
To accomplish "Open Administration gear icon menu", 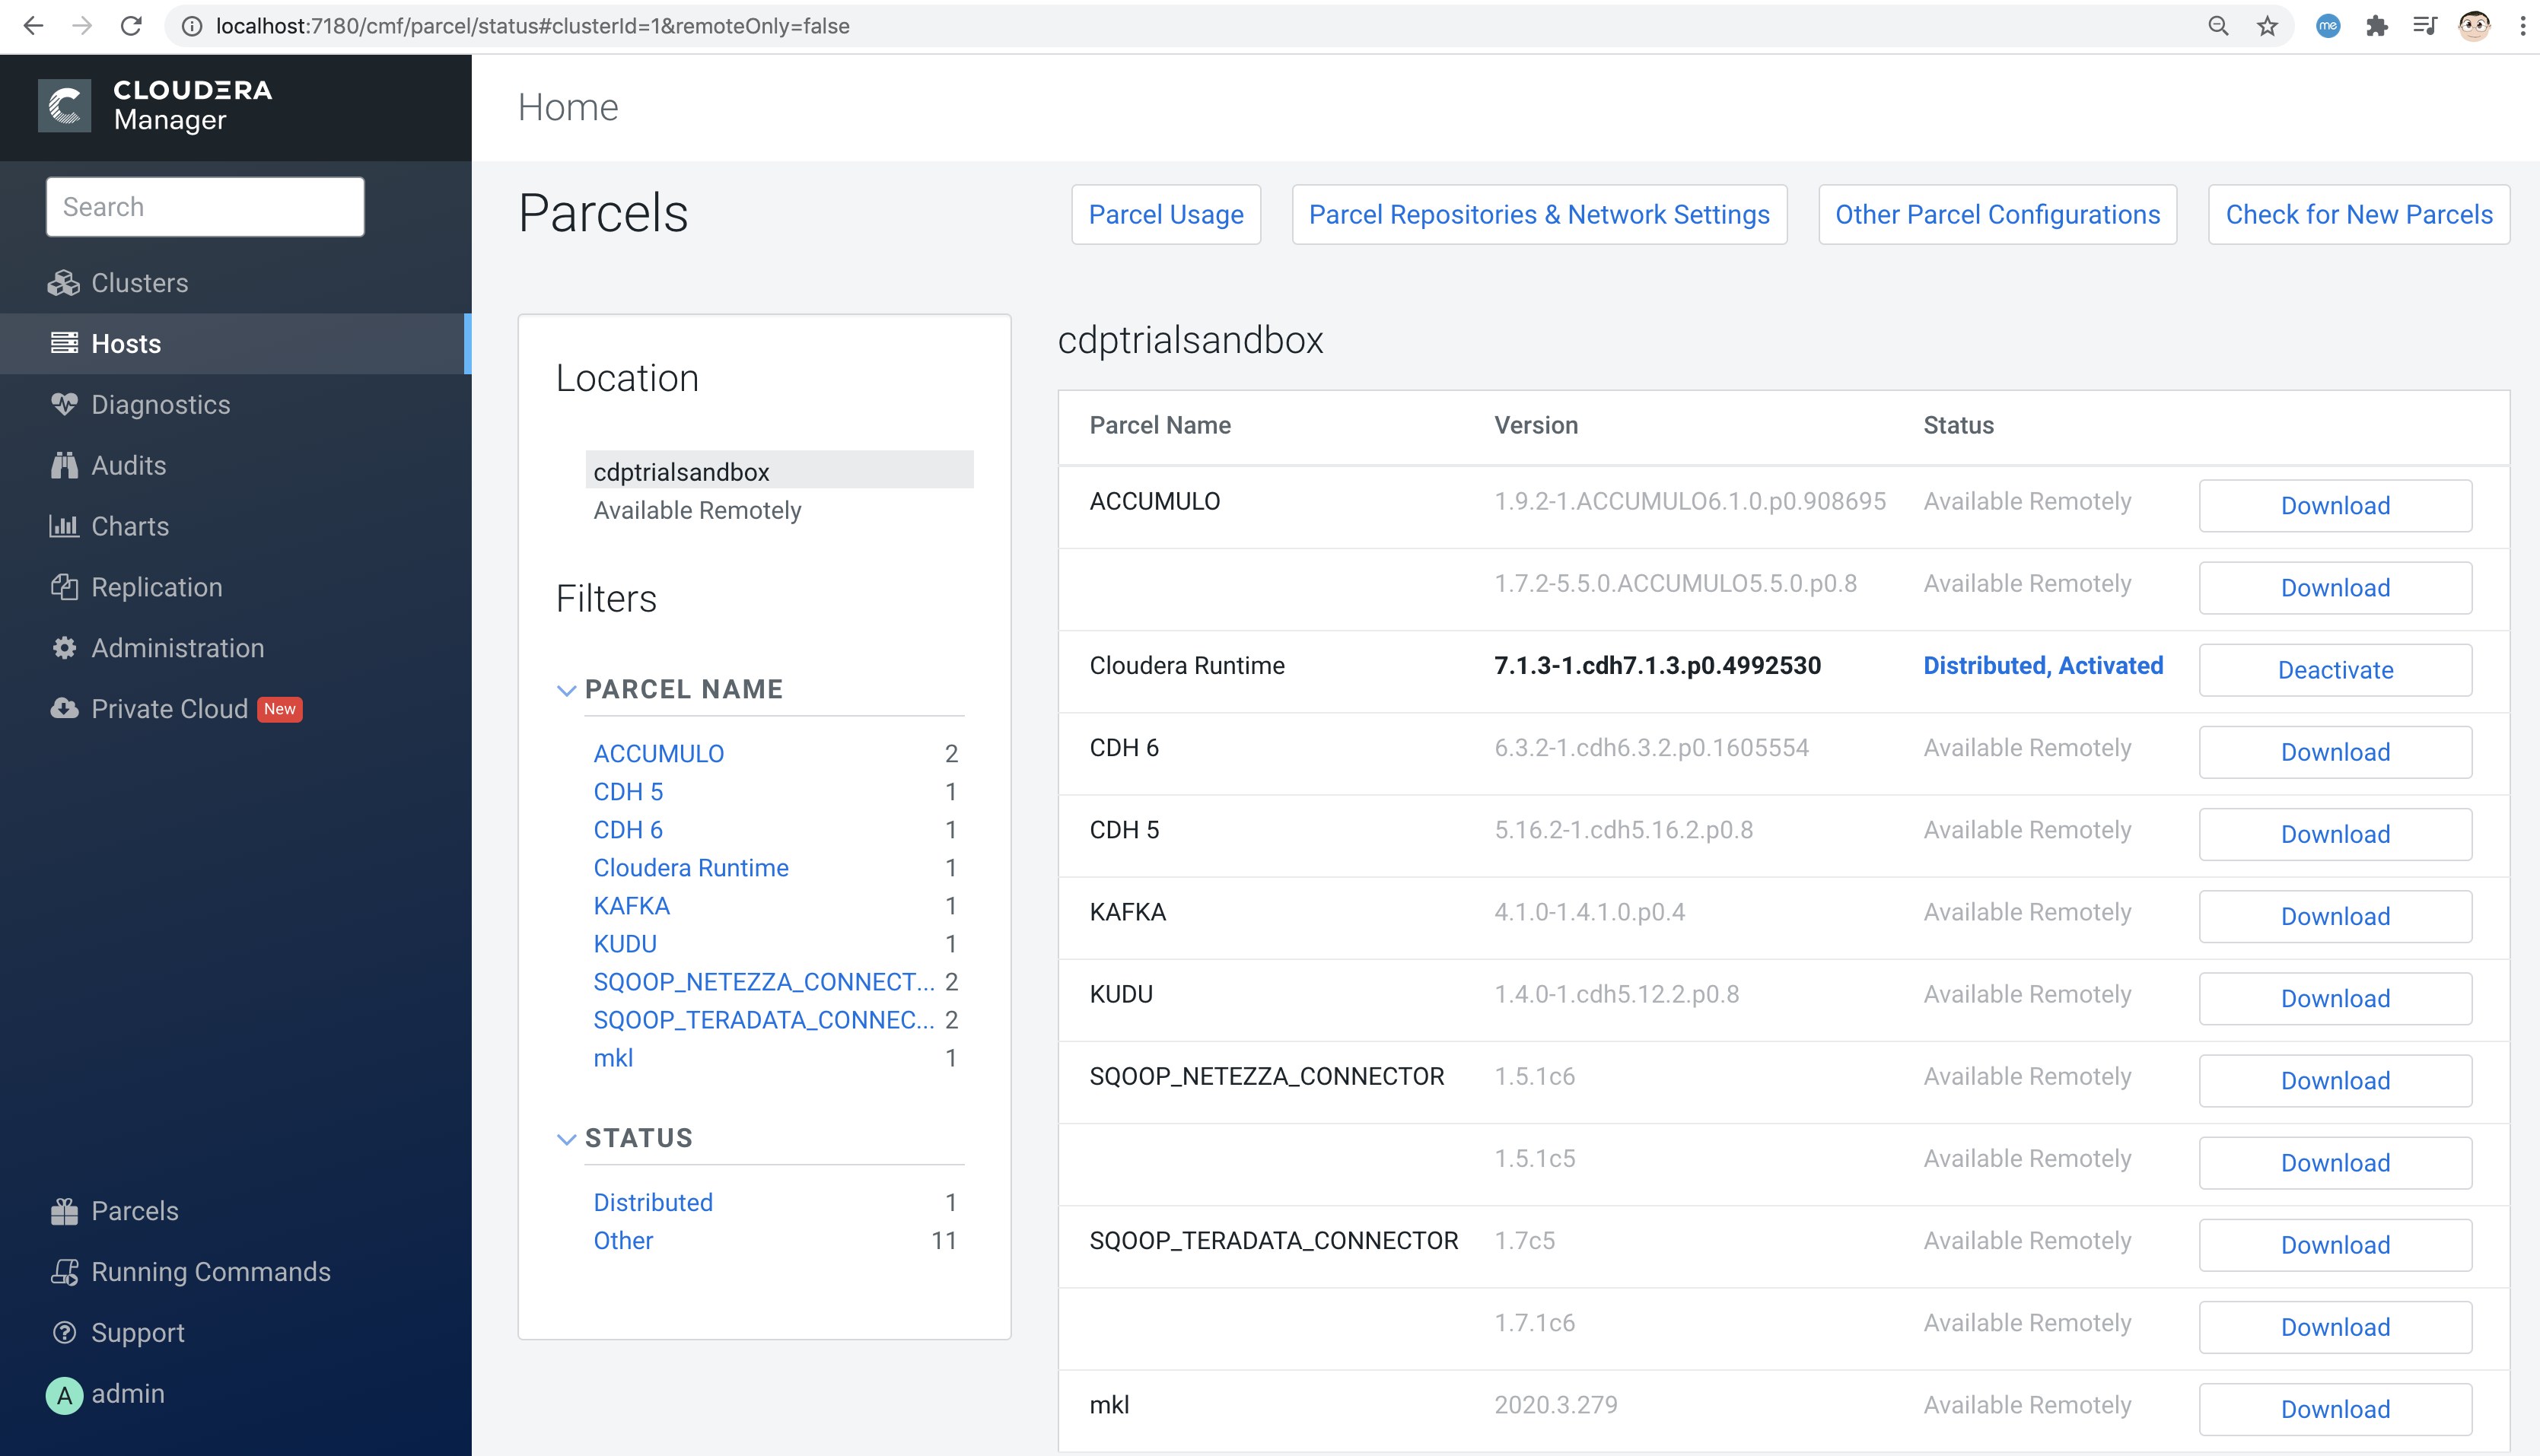I will tap(64, 648).
